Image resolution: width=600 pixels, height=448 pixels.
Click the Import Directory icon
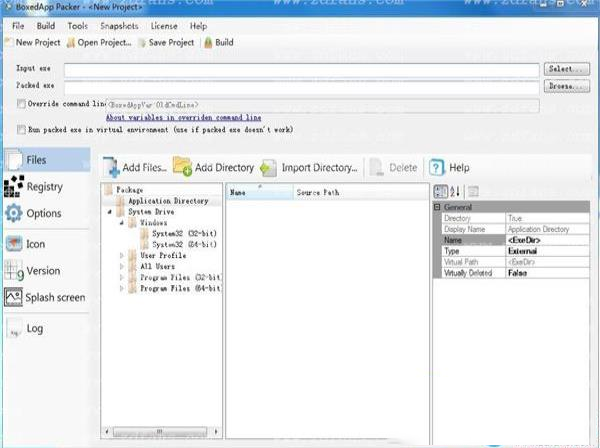268,168
